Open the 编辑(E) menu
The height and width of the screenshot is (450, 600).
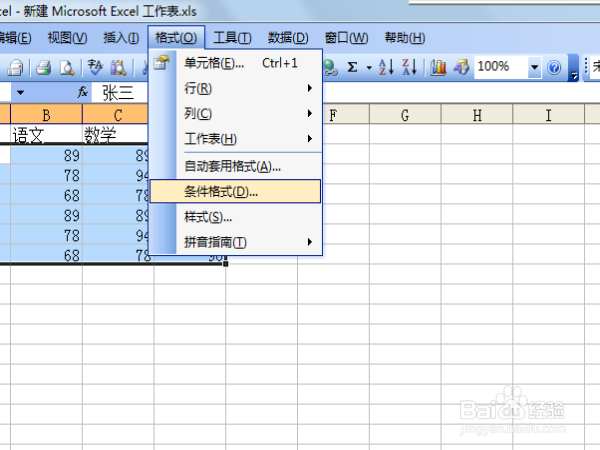click(15, 38)
